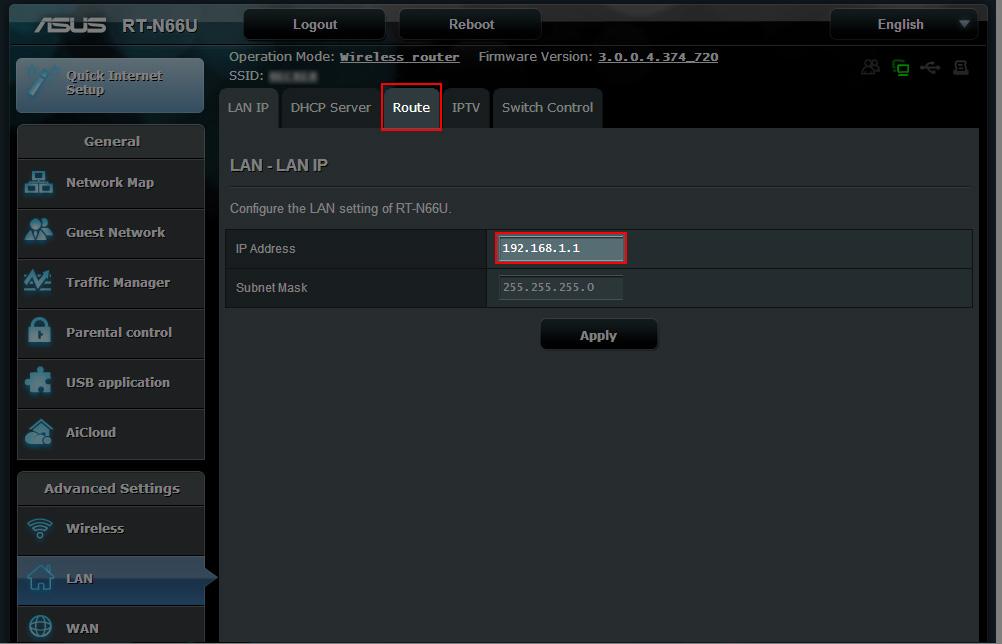Click the blurred SSID value
The image size is (1002, 644).
click(x=293, y=77)
